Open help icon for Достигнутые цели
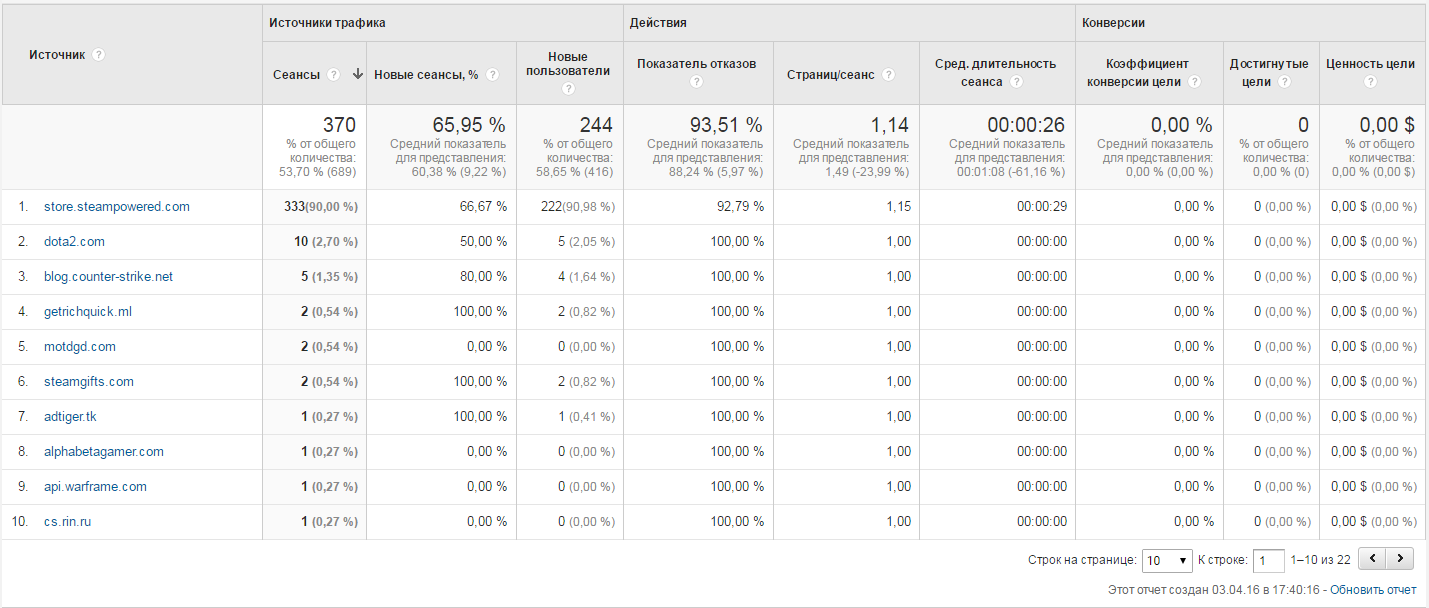Image resolution: width=1429 pixels, height=608 pixels. pyautogui.click(x=1285, y=82)
